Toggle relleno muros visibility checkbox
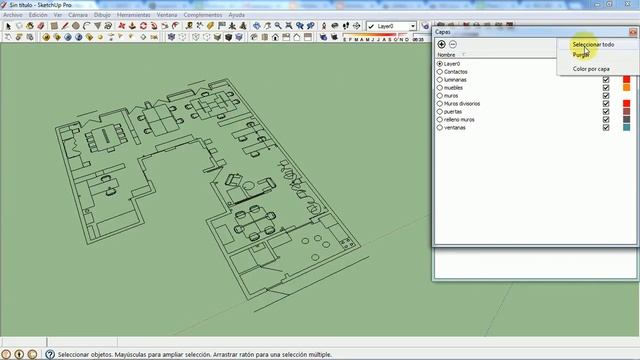Viewport: 640px width, 360px height. point(606,119)
